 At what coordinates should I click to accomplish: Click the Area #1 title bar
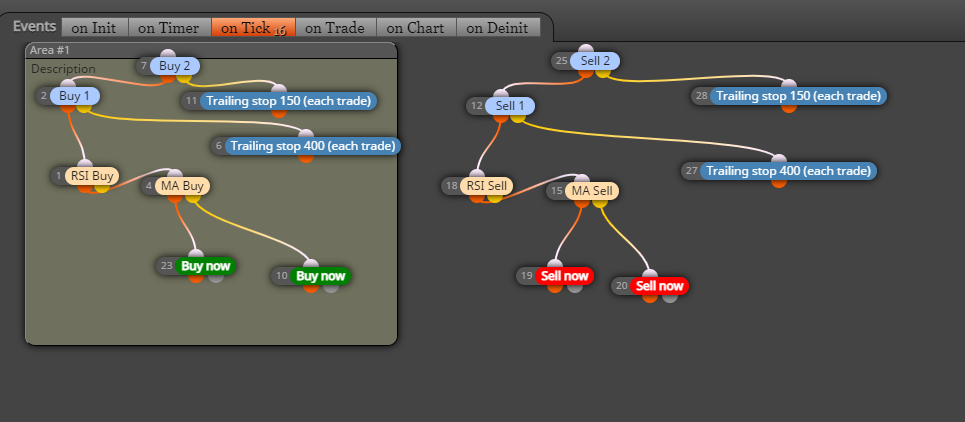pos(210,50)
